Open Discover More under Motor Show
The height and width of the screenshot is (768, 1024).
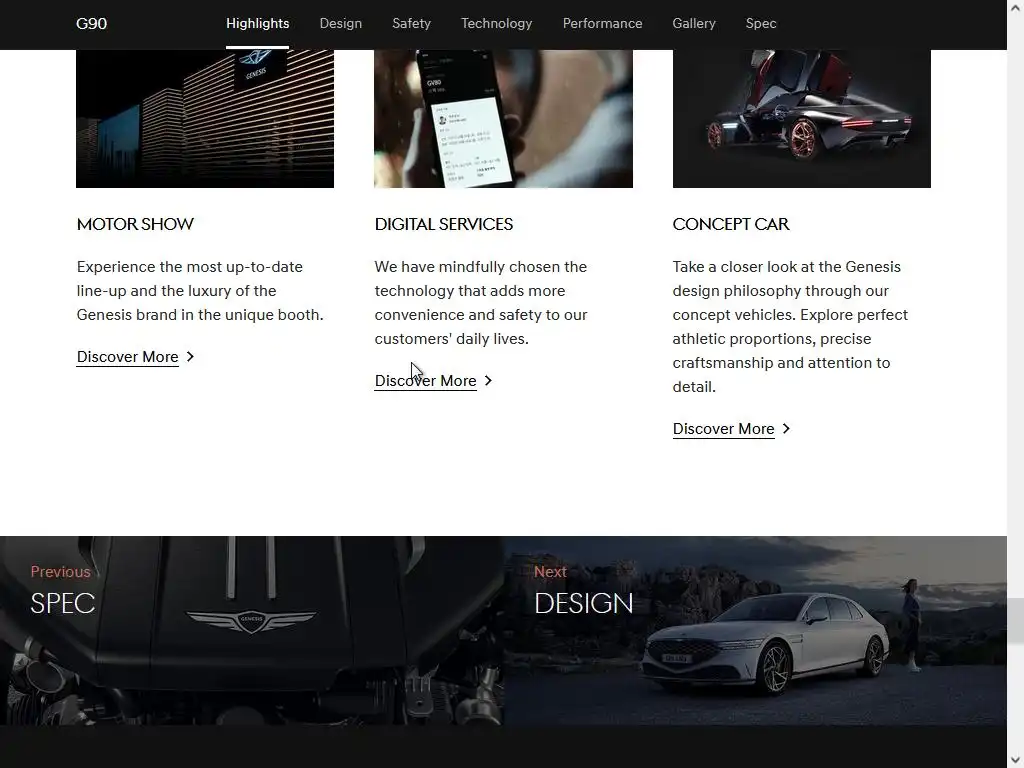tap(127, 357)
